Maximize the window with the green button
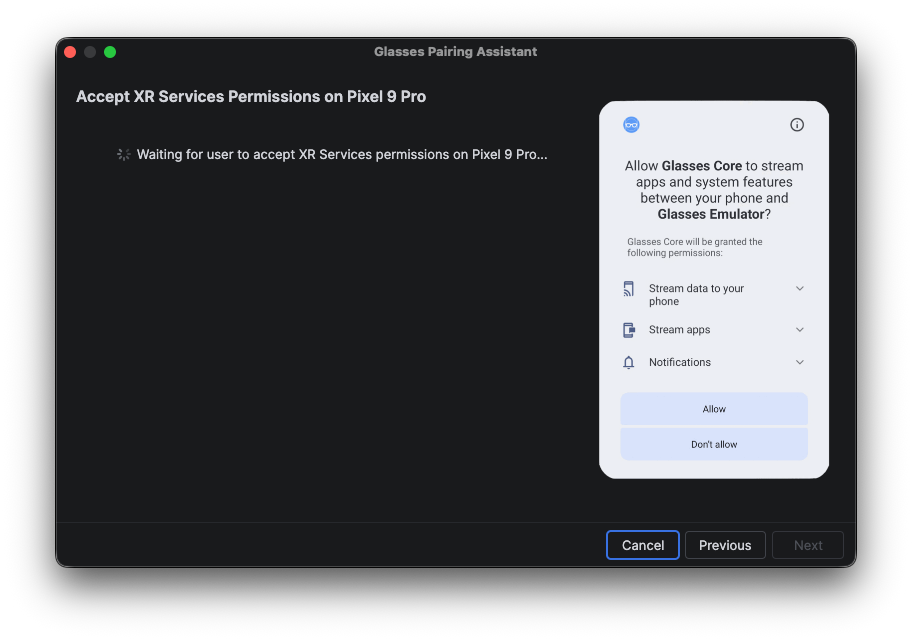 [110, 52]
